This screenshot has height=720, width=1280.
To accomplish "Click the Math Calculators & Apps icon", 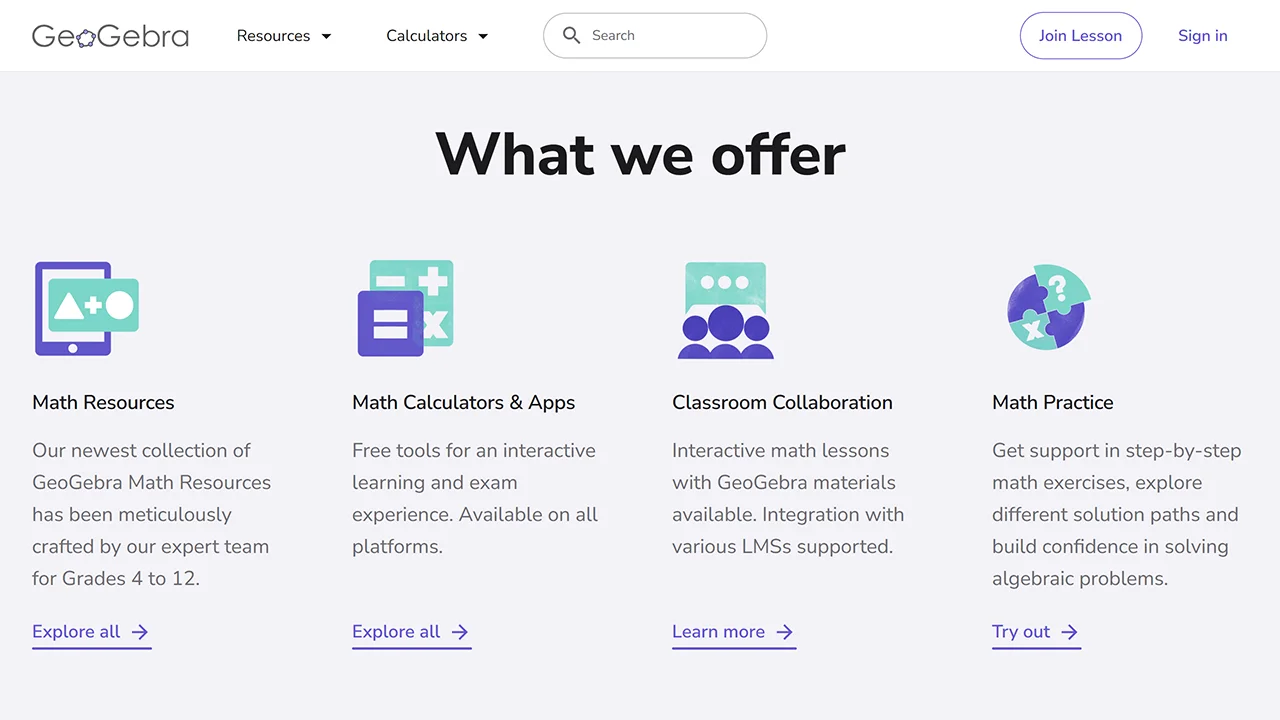I will click(406, 309).
